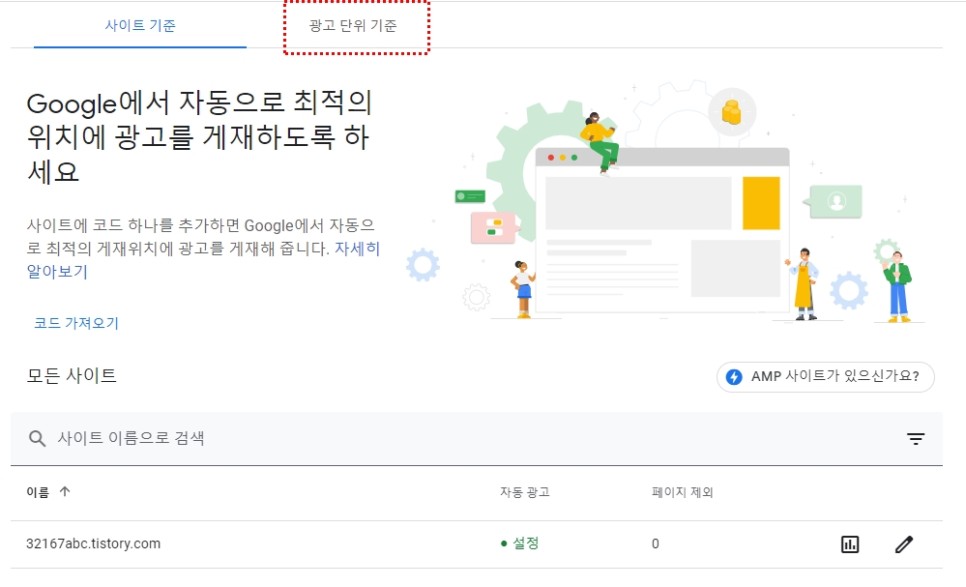Screen dimensions: 966x587
Task: Switch to the 사이트 기준 tab
Action: pyautogui.click(x=140, y=25)
